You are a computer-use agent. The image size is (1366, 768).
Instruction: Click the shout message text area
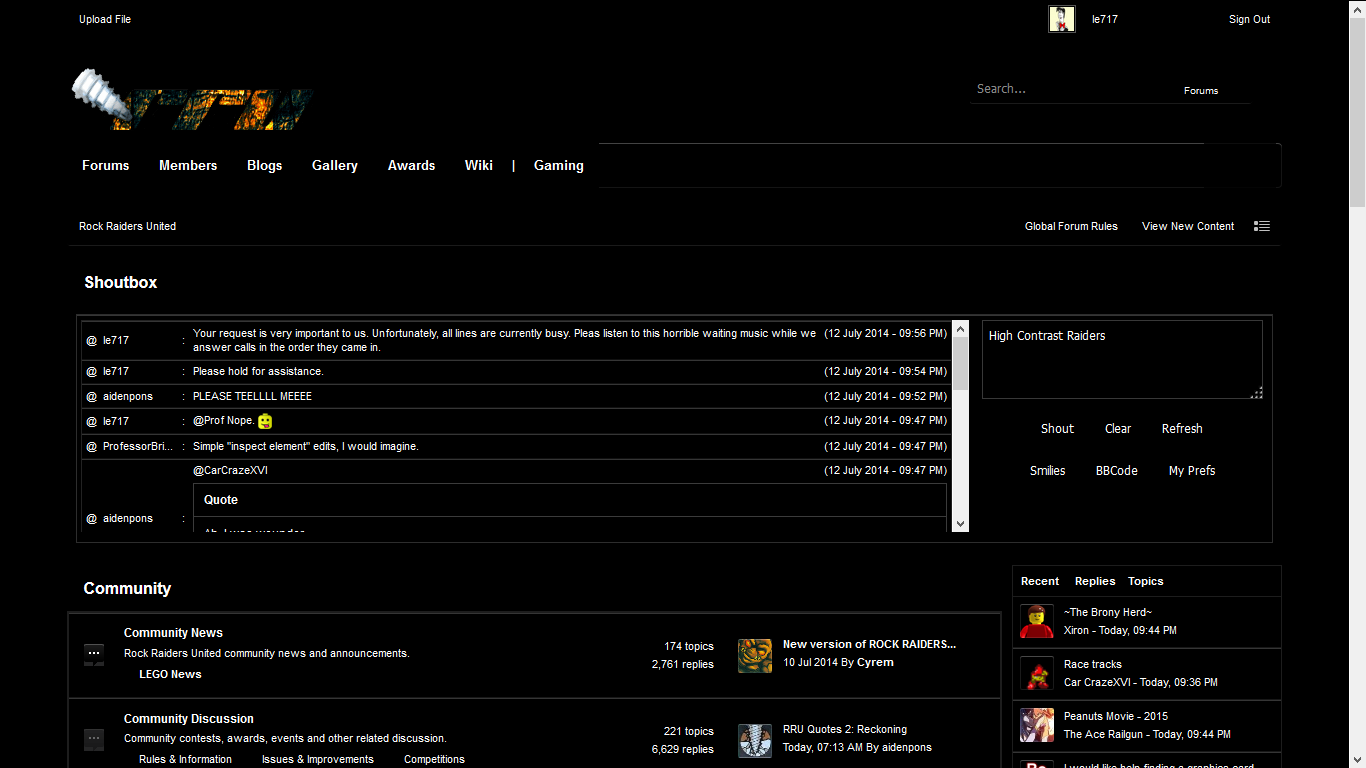(1122, 360)
